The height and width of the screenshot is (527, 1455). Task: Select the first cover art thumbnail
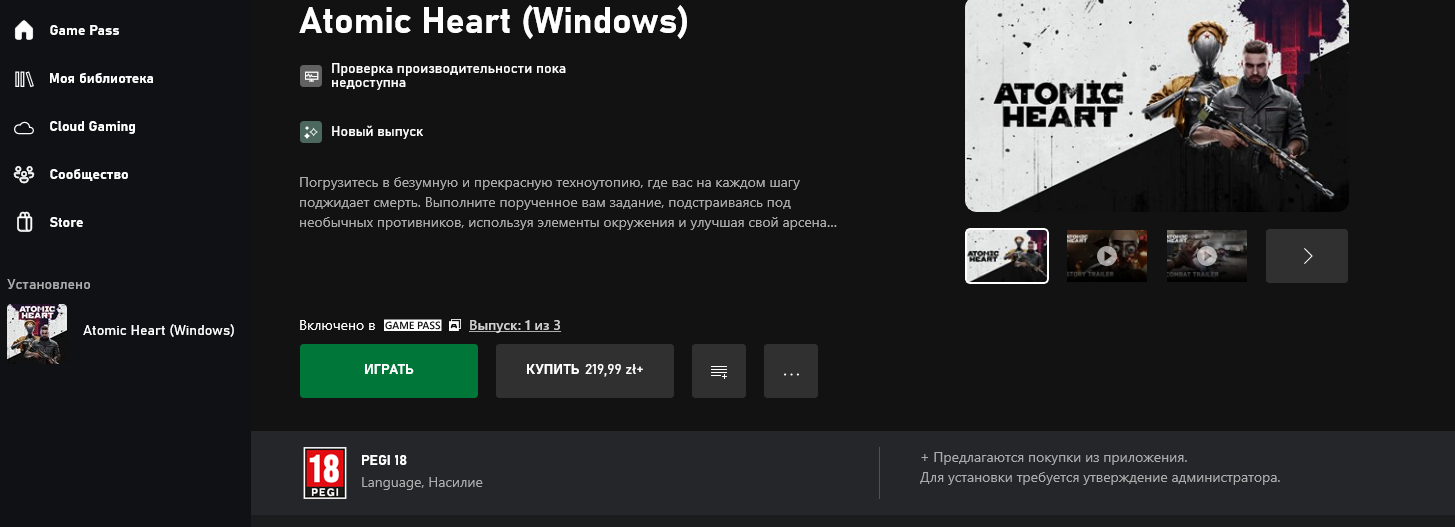pos(1007,256)
